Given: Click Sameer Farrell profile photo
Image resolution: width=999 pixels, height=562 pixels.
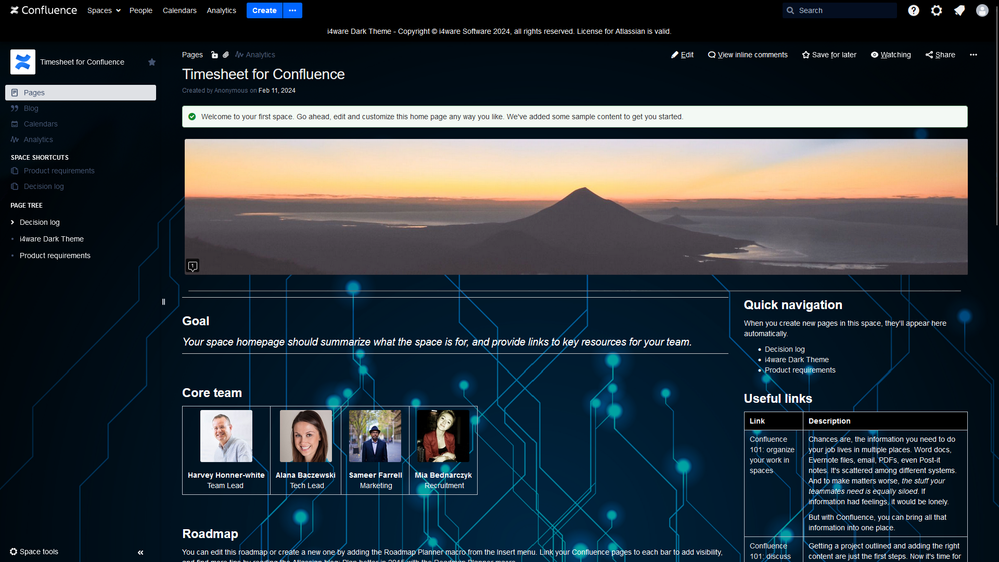Looking at the screenshot, I should click(375, 436).
